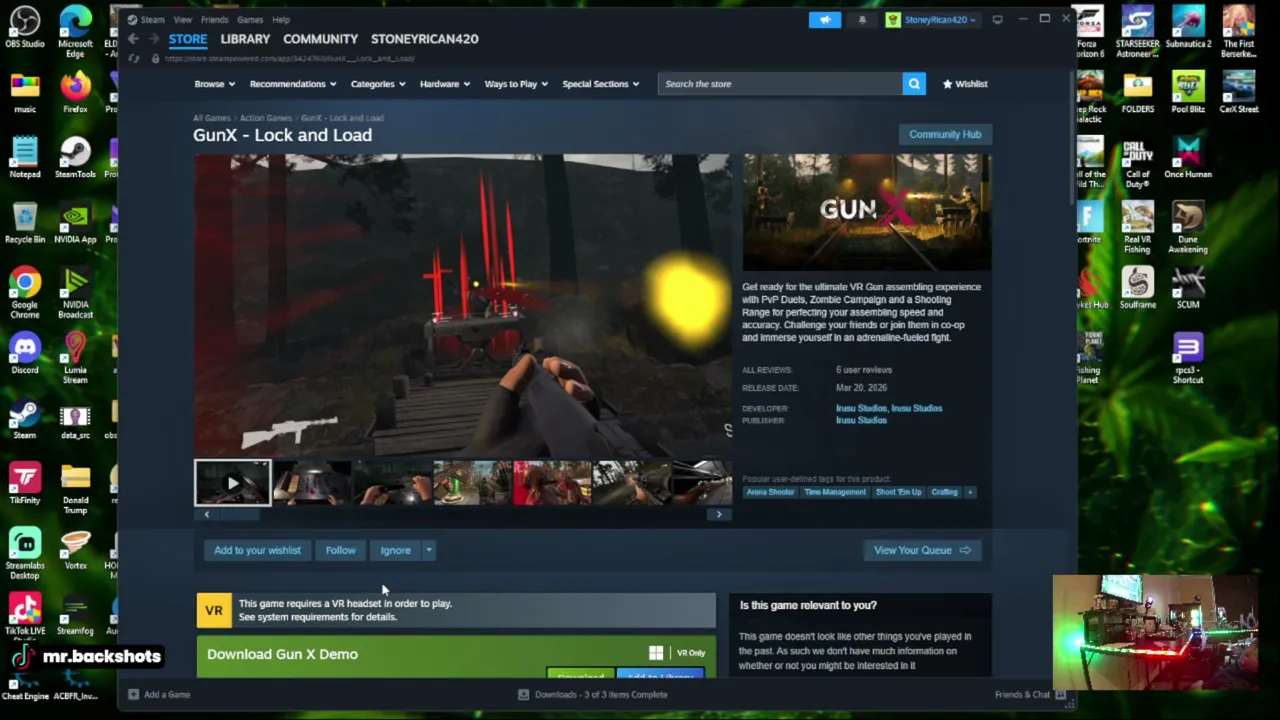Screen dimensions: 1280x720
Task: Open the Special Sections dropdown
Action: 600,84
